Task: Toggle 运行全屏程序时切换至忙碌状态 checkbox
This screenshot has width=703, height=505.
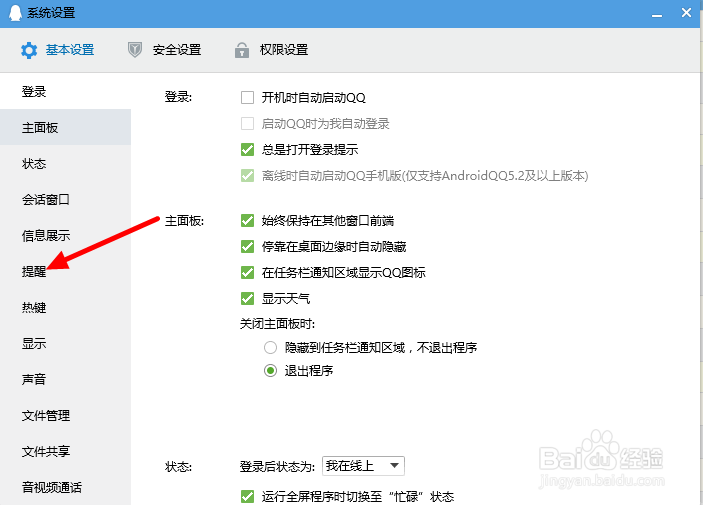Action: pos(247,496)
